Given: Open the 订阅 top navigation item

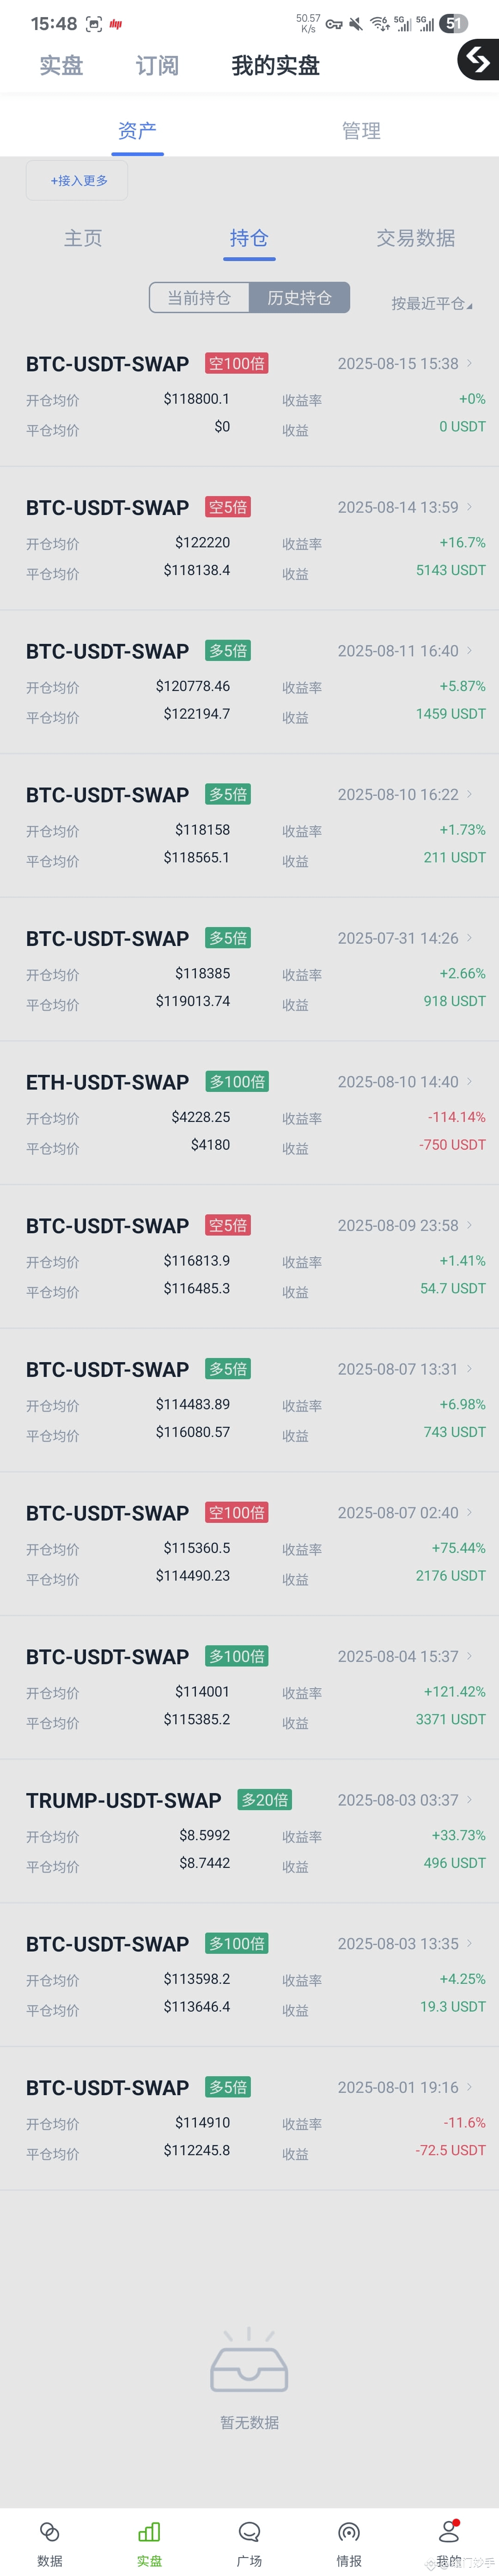Looking at the screenshot, I should click(x=157, y=66).
